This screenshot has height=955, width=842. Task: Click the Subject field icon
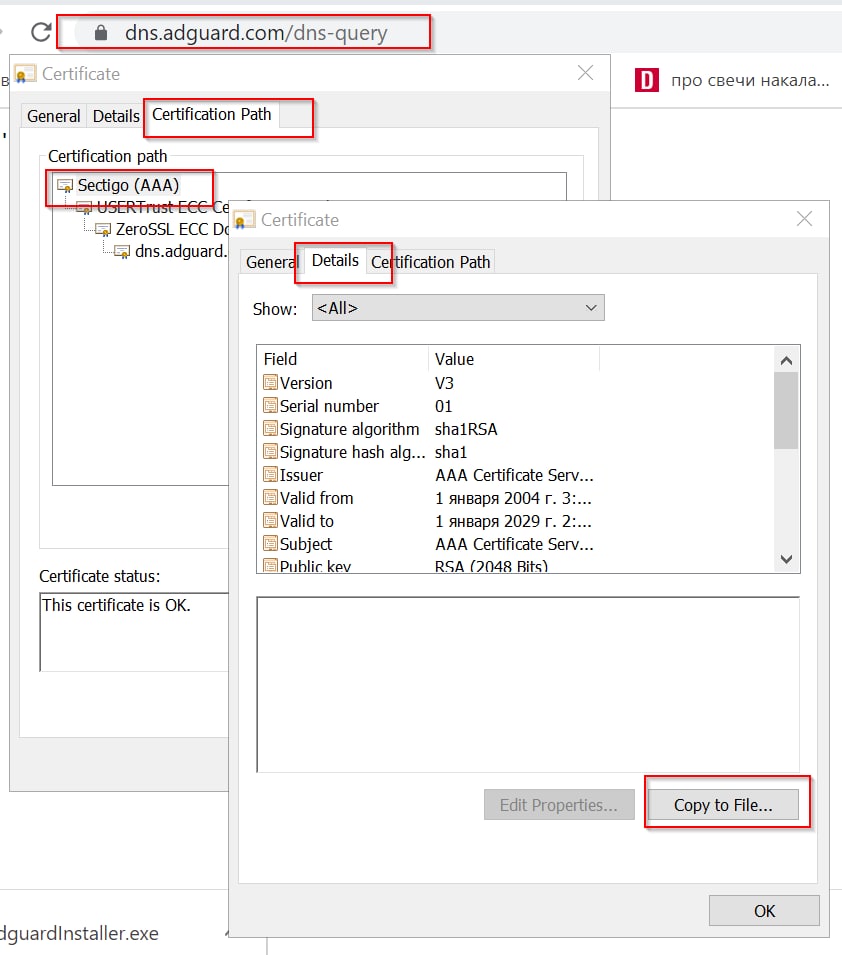(270, 543)
